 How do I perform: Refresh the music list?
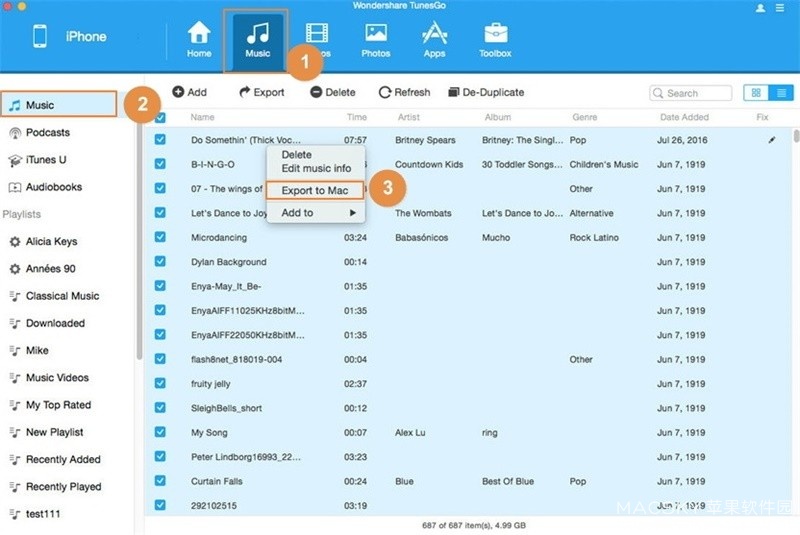click(404, 92)
